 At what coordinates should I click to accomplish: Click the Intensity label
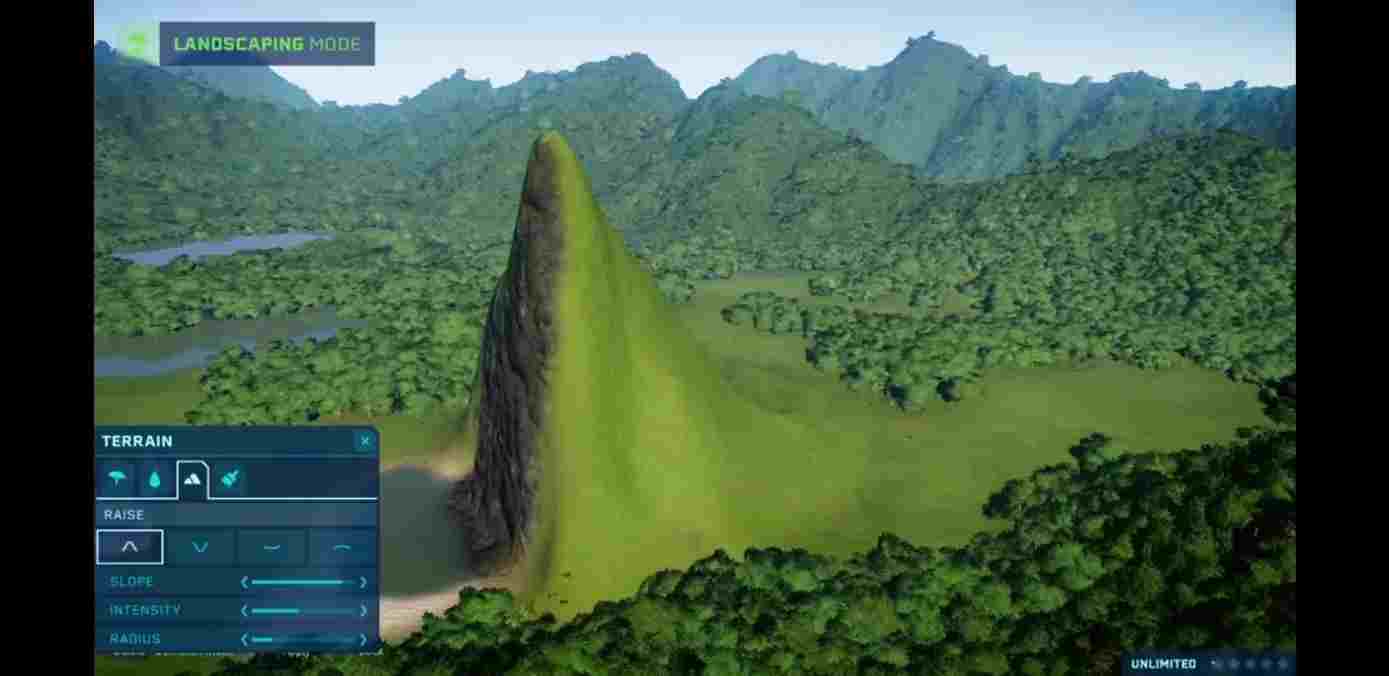click(145, 610)
